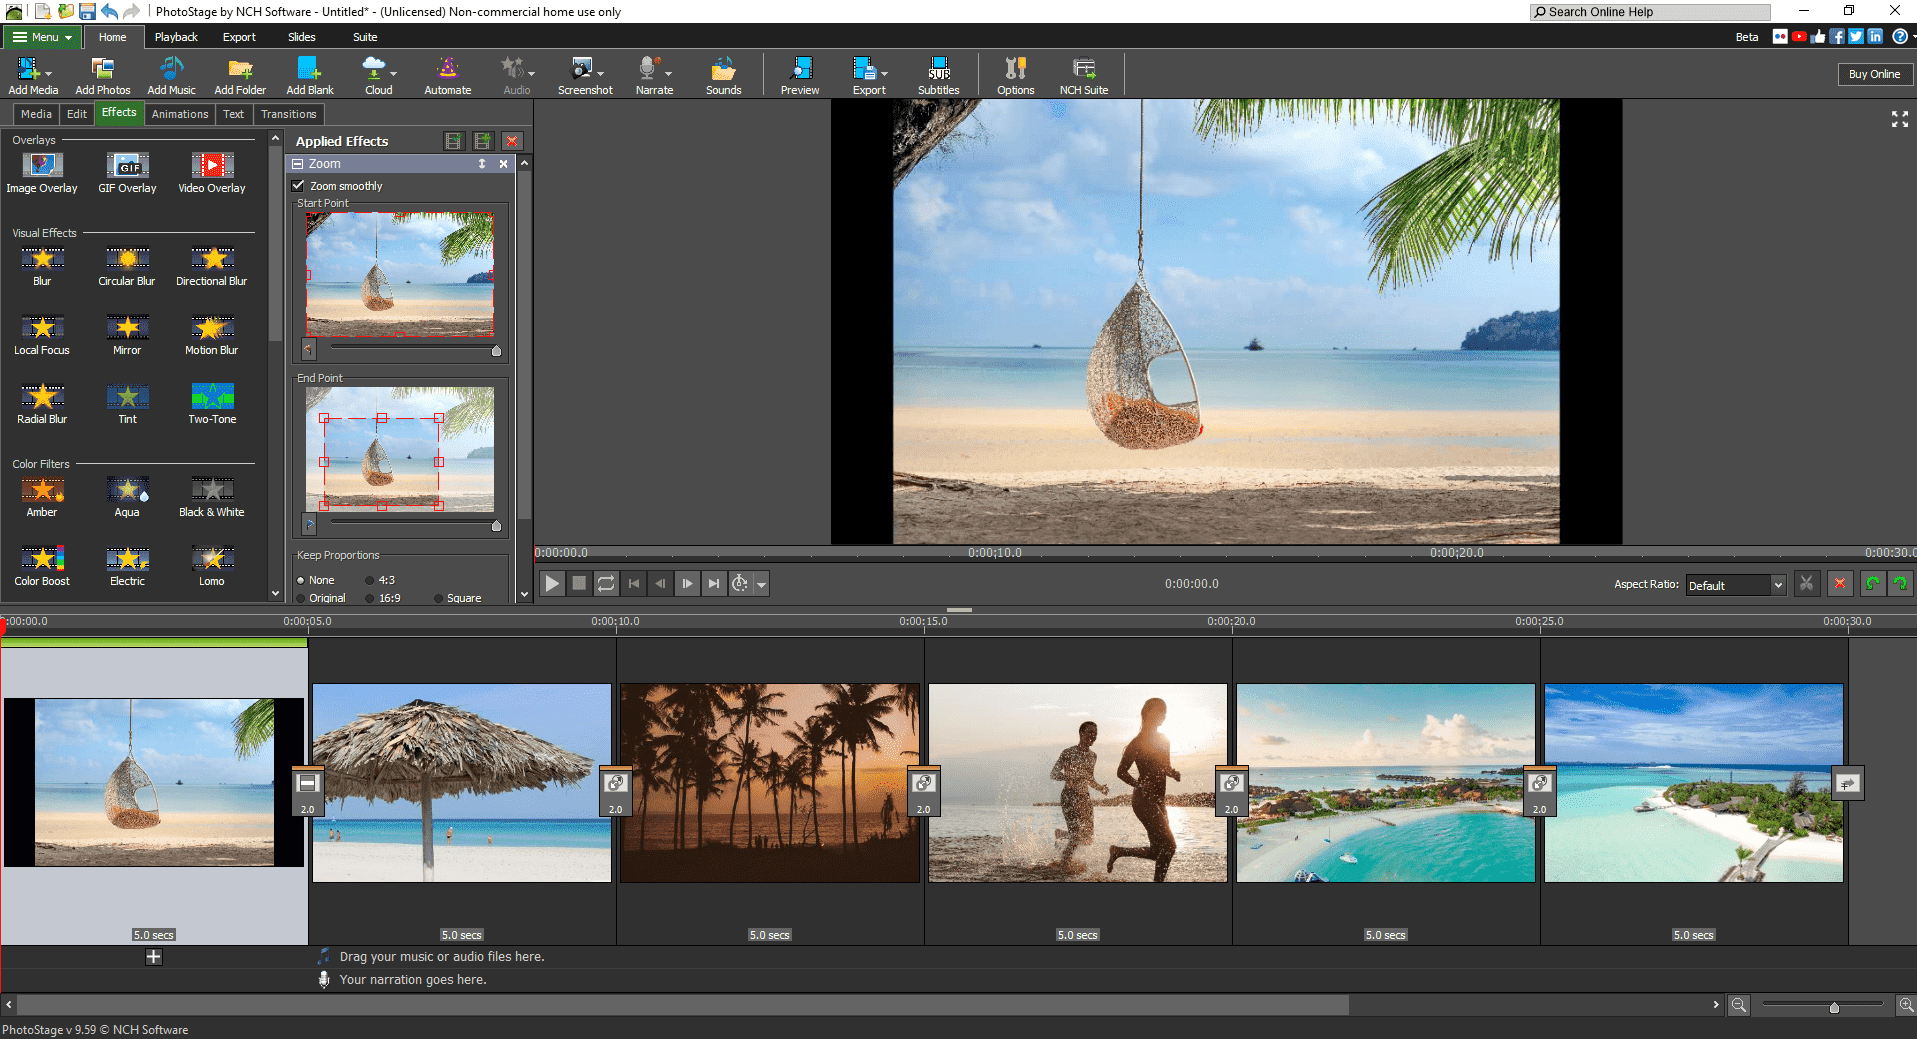
Task: Select the Original proportions radio button
Action: click(x=301, y=598)
